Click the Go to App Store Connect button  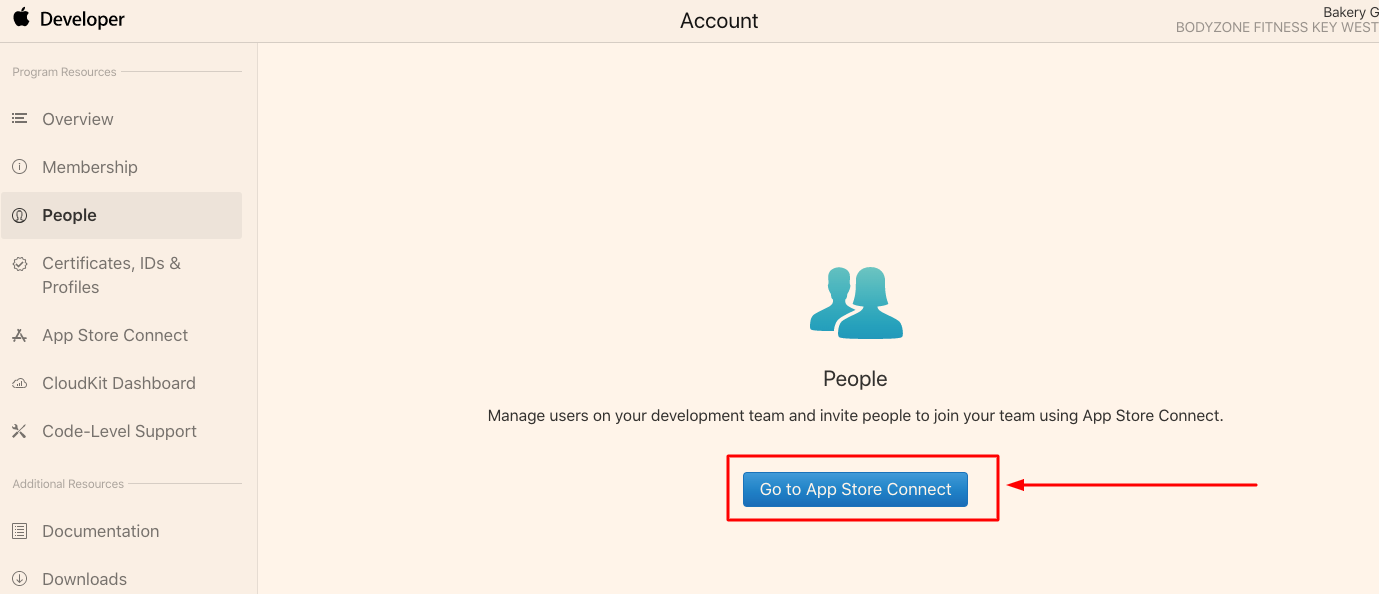pyautogui.click(x=855, y=489)
